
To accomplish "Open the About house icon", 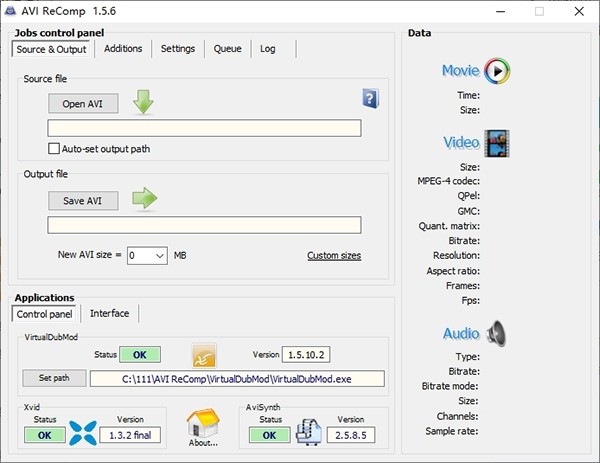I will click(x=202, y=425).
